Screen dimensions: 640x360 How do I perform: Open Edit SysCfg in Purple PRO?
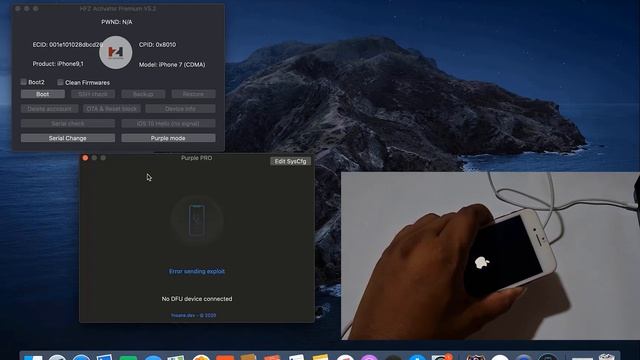pyautogui.click(x=290, y=161)
